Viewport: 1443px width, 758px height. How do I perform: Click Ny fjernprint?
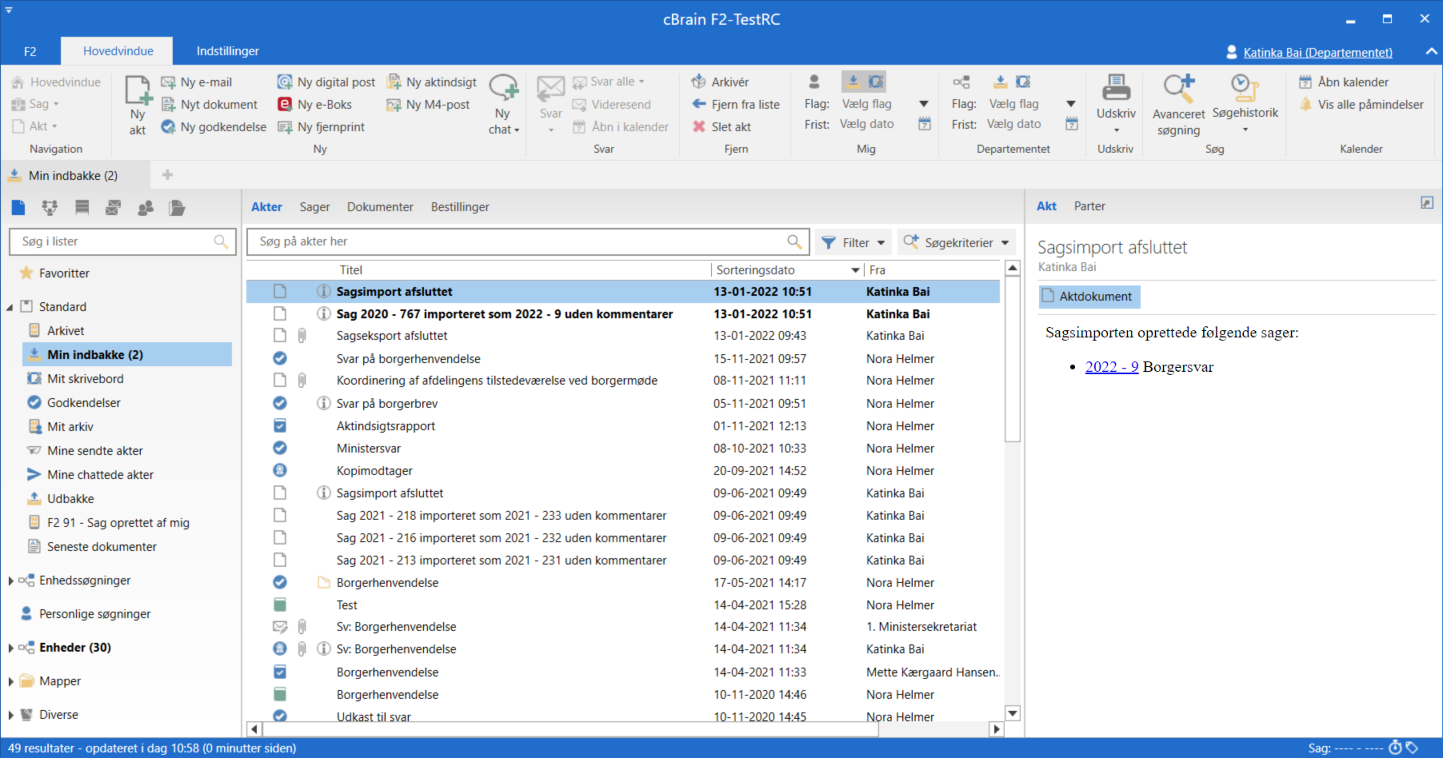321,127
